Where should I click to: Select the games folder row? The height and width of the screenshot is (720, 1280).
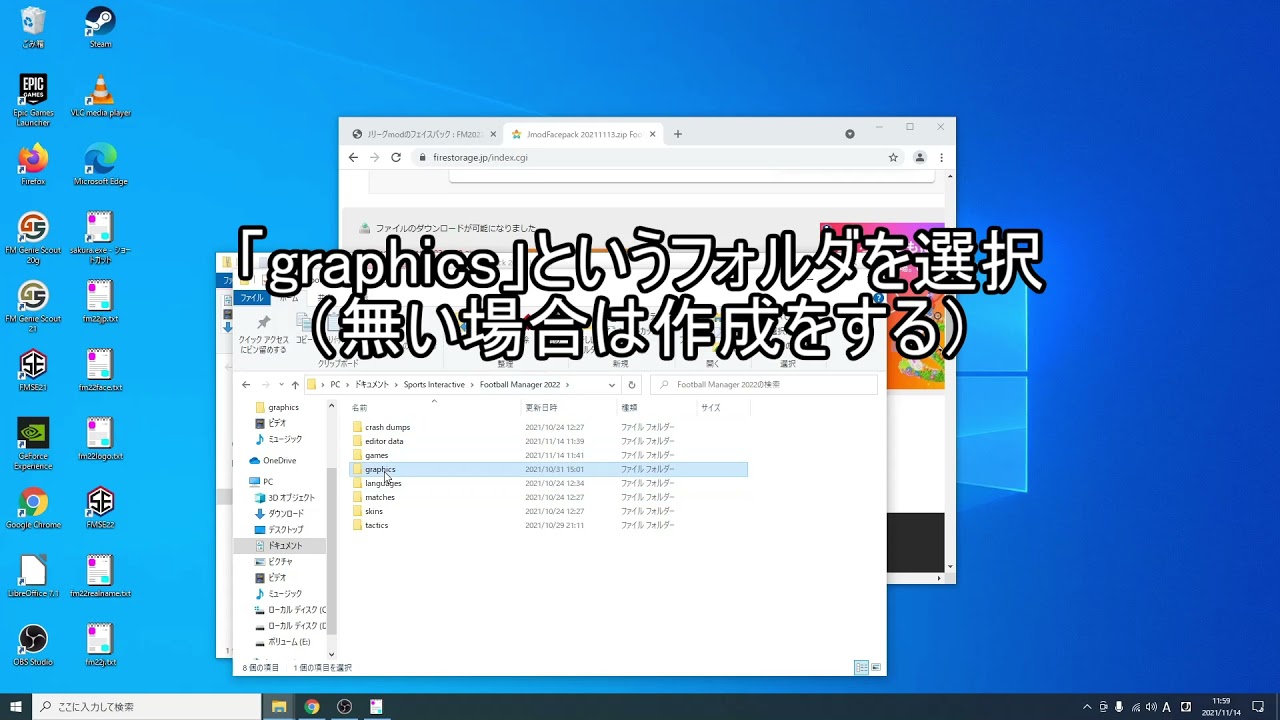[548, 455]
